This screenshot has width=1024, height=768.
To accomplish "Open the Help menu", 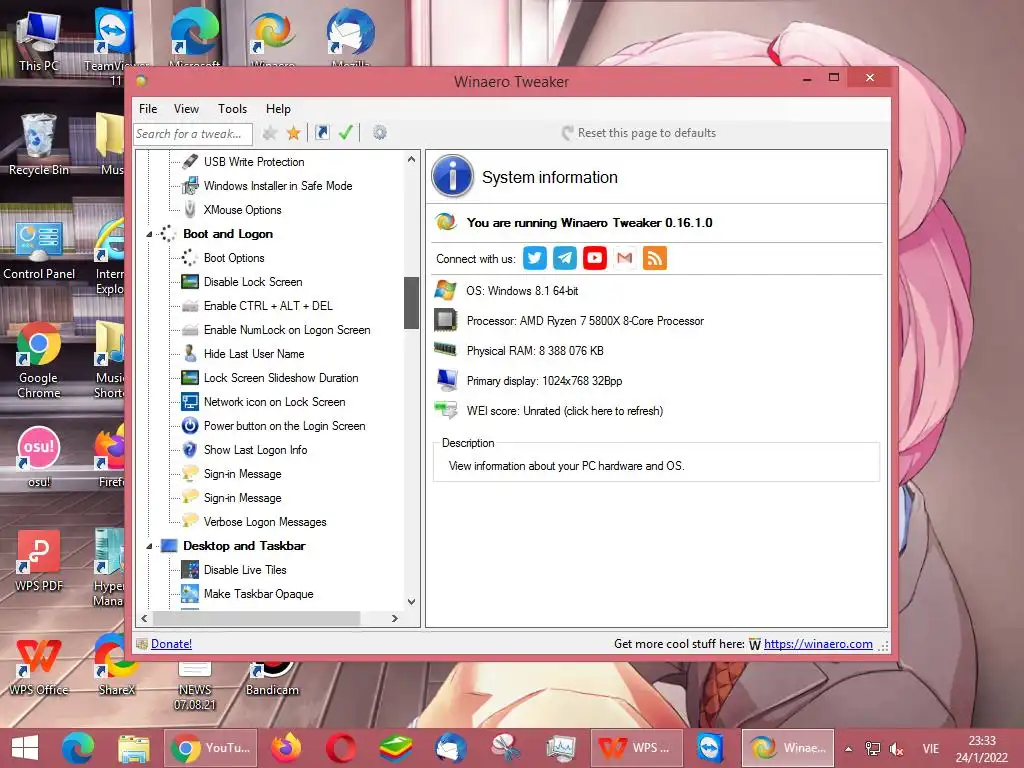I will pos(278,108).
